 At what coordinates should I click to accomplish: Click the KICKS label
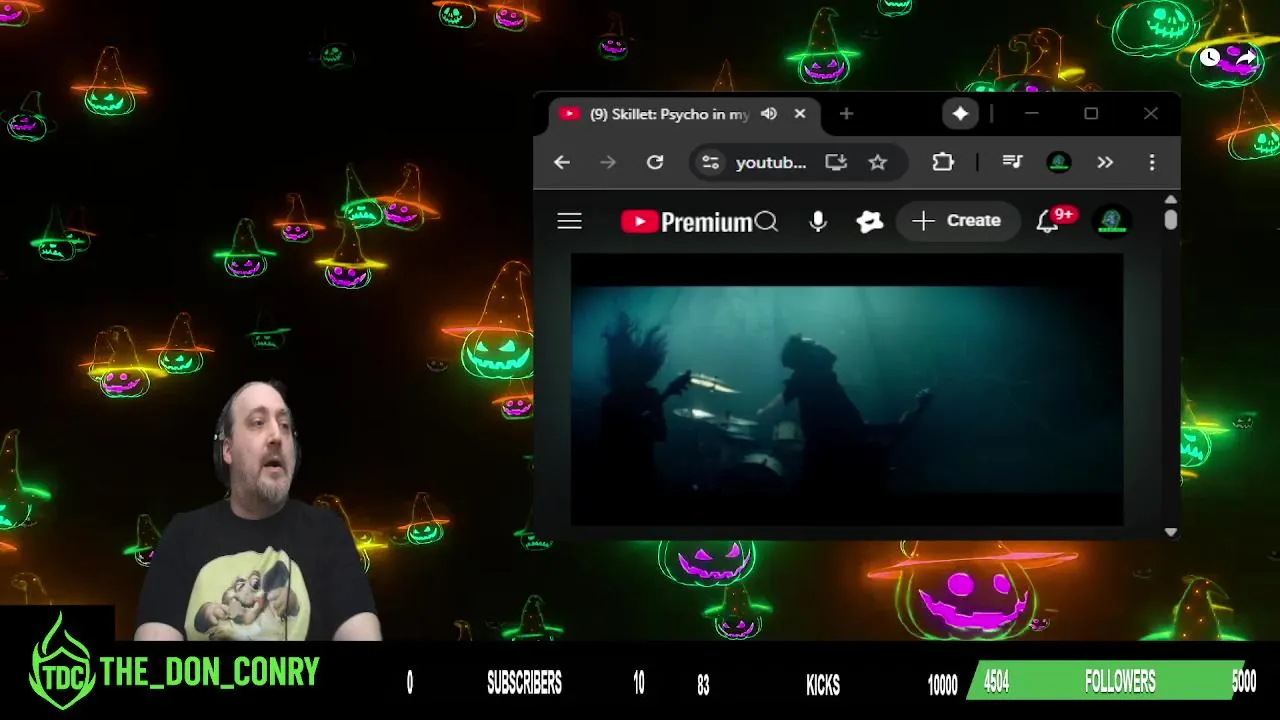click(x=823, y=685)
